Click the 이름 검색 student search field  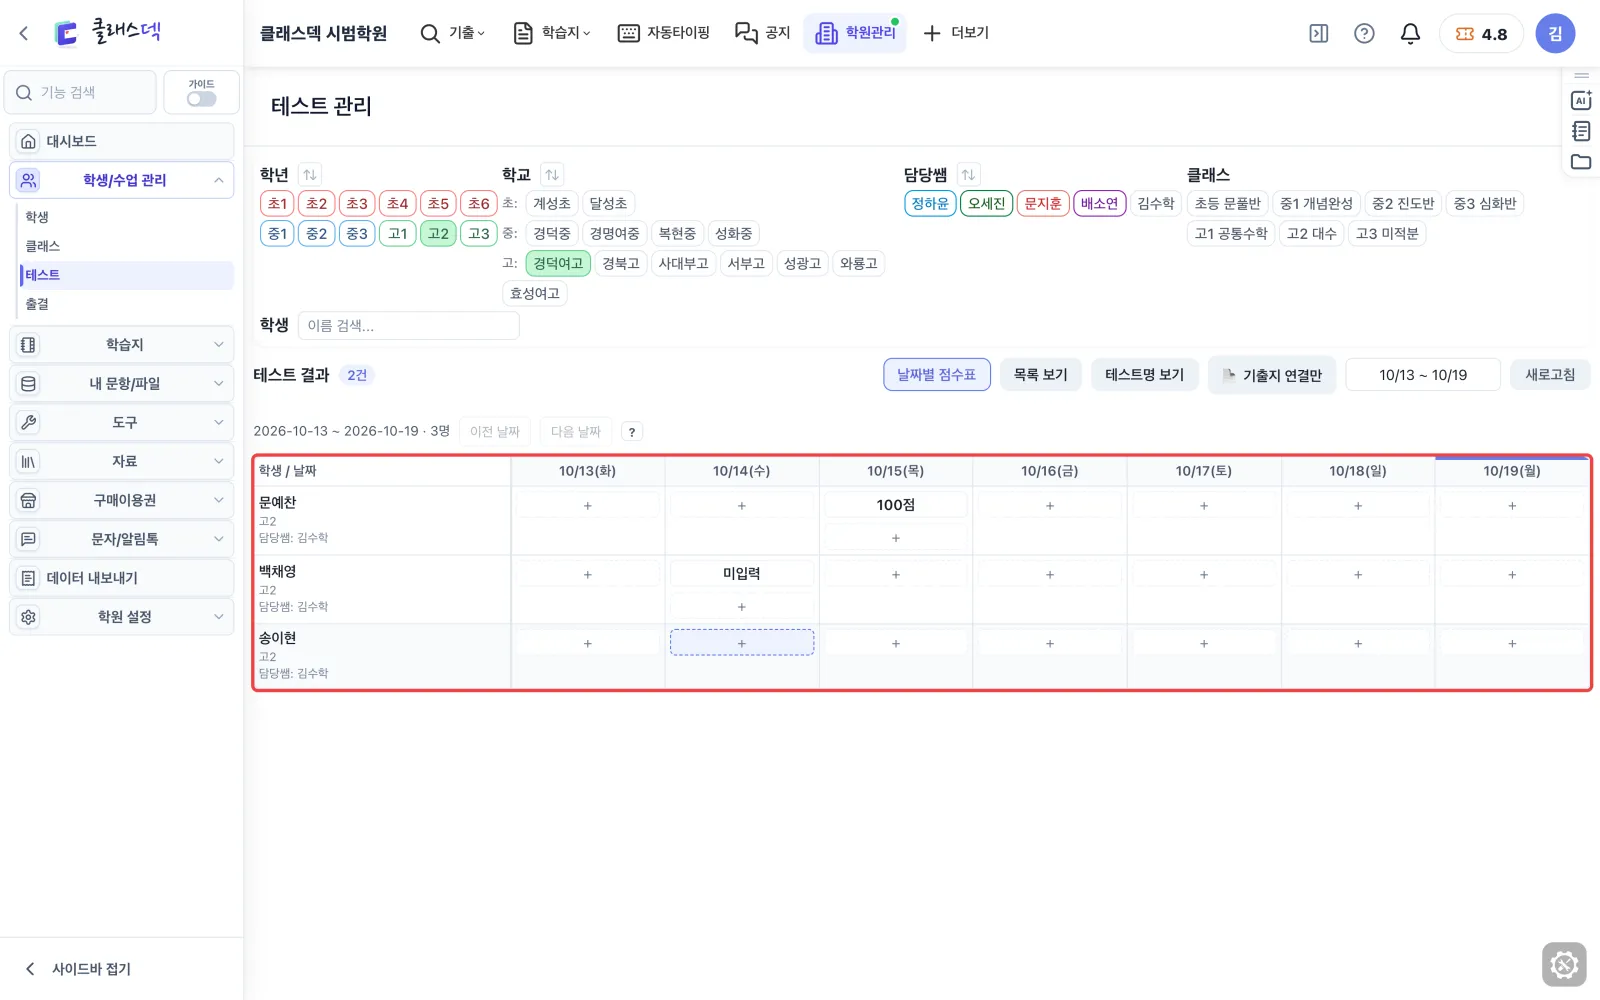point(409,325)
